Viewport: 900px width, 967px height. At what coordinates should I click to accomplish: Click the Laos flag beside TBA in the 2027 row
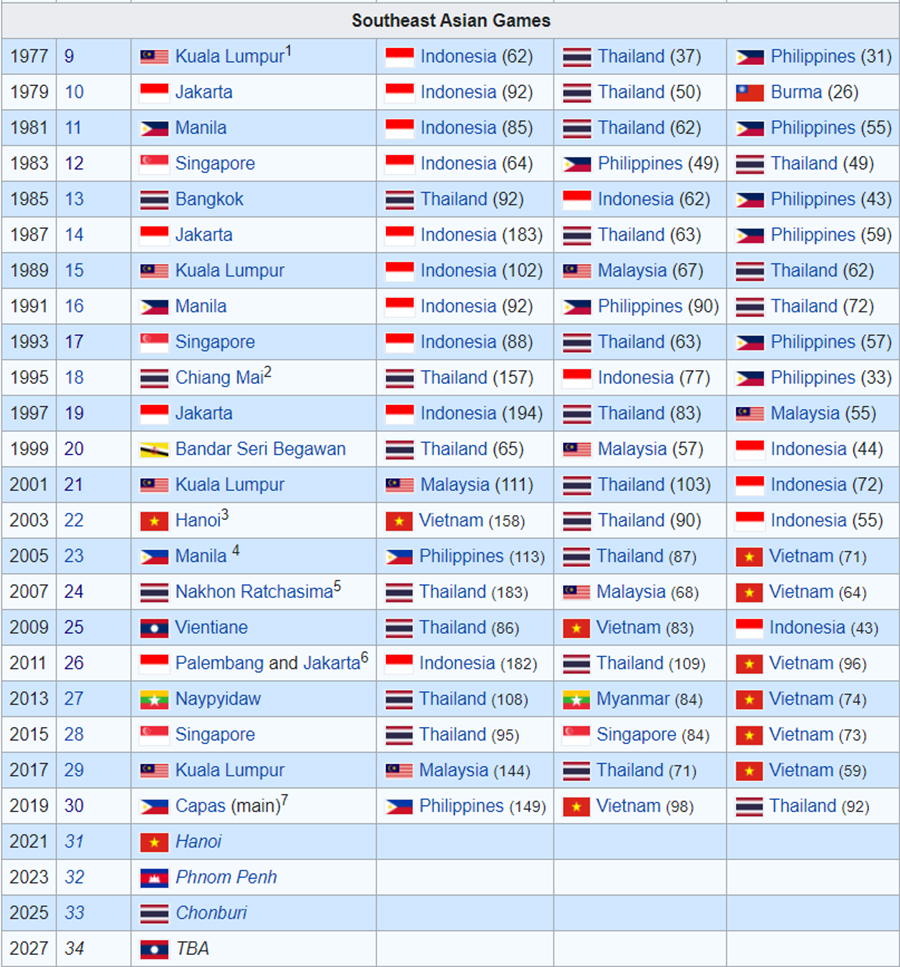coord(154,950)
